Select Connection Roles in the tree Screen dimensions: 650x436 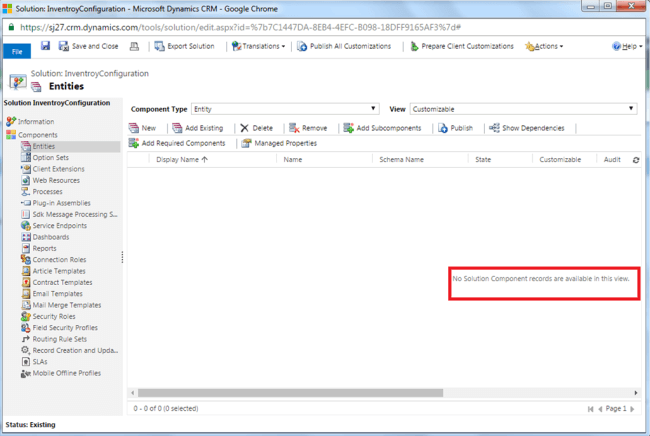click(54, 259)
